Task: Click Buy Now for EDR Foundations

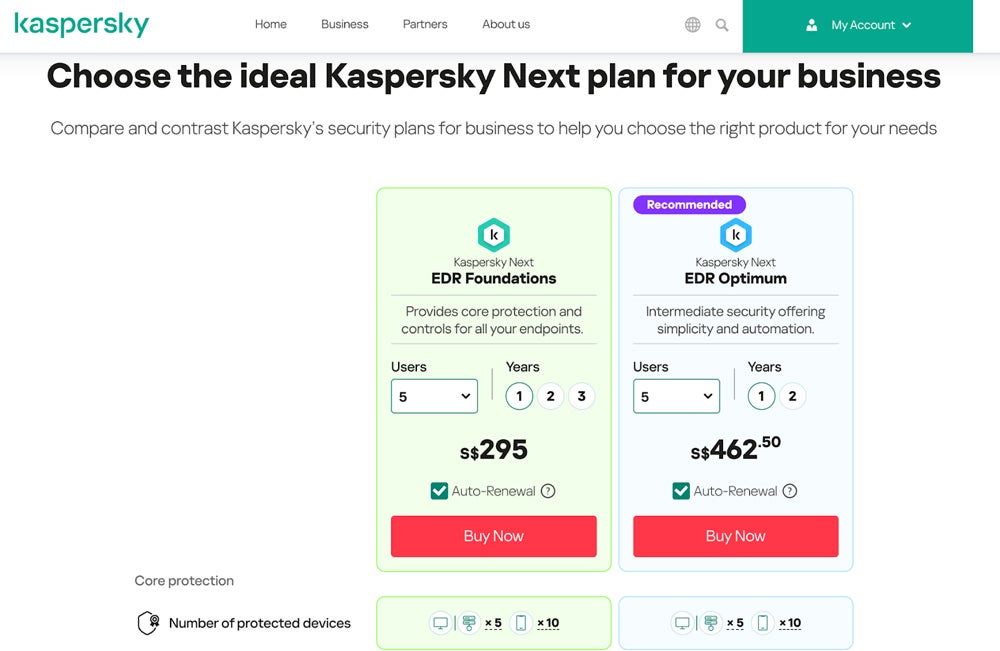Action: click(x=493, y=536)
